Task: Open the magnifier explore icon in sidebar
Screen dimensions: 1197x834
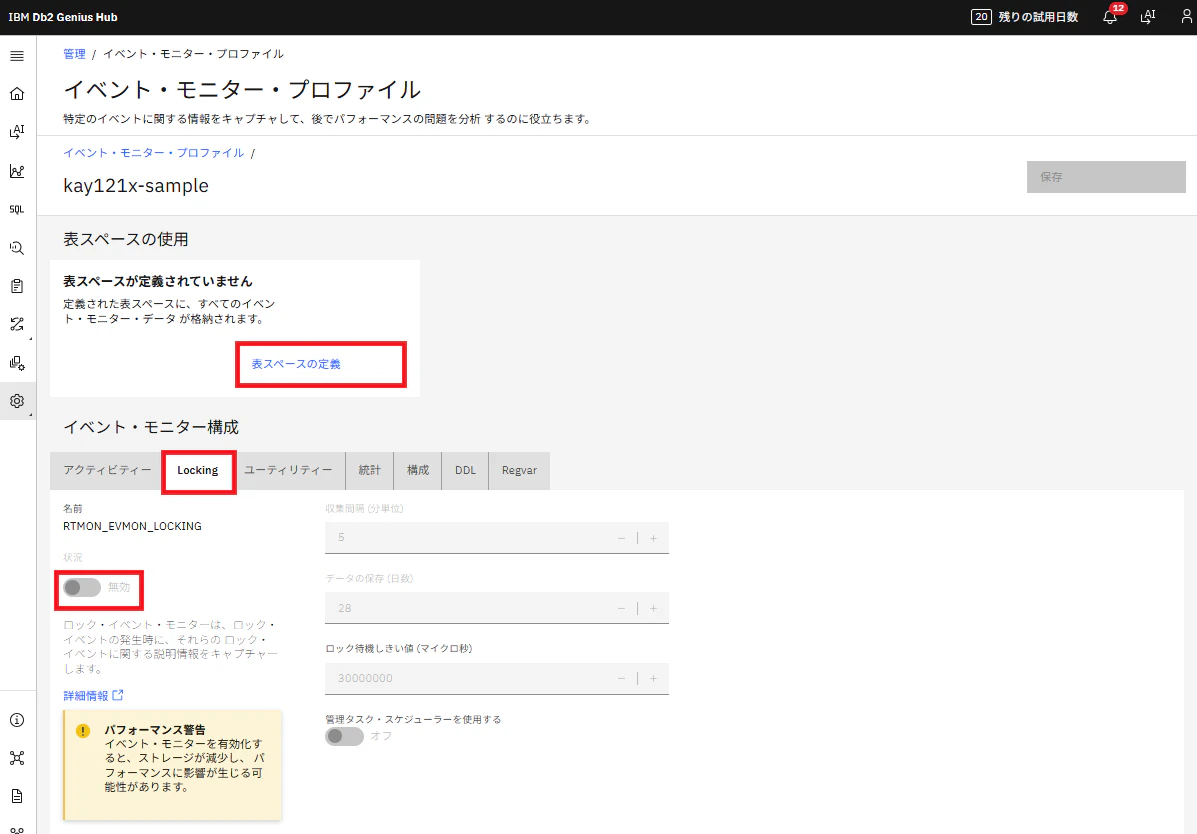Action: (x=17, y=247)
